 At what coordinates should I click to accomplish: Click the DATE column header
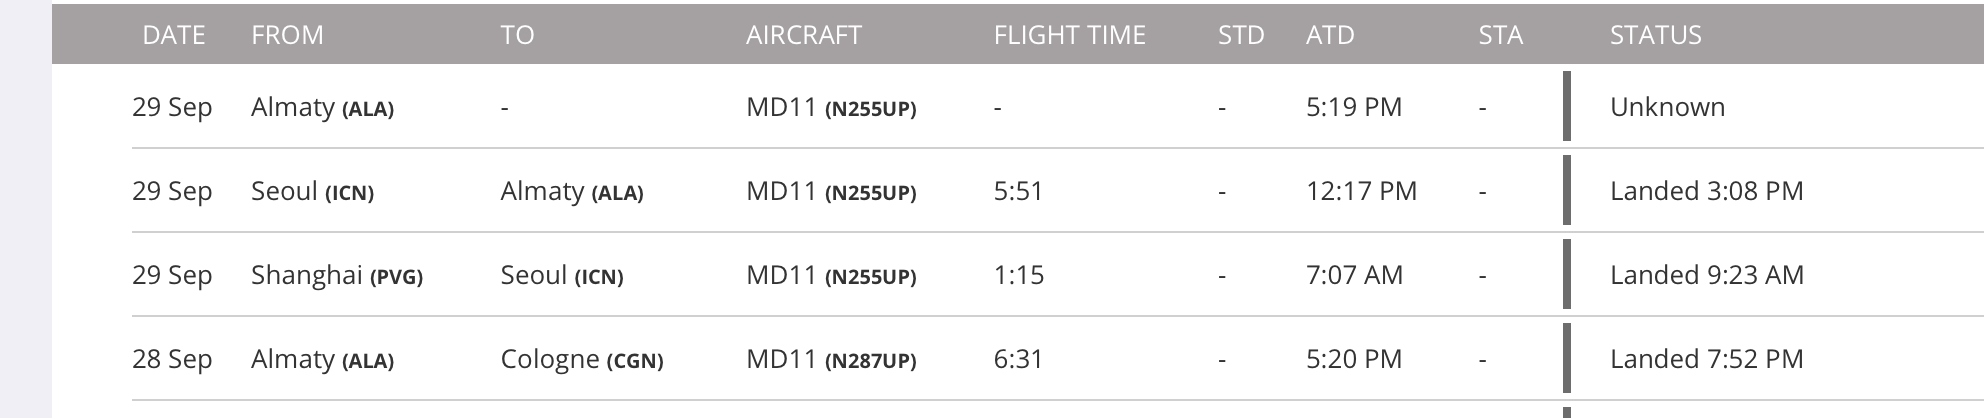(174, 35)
